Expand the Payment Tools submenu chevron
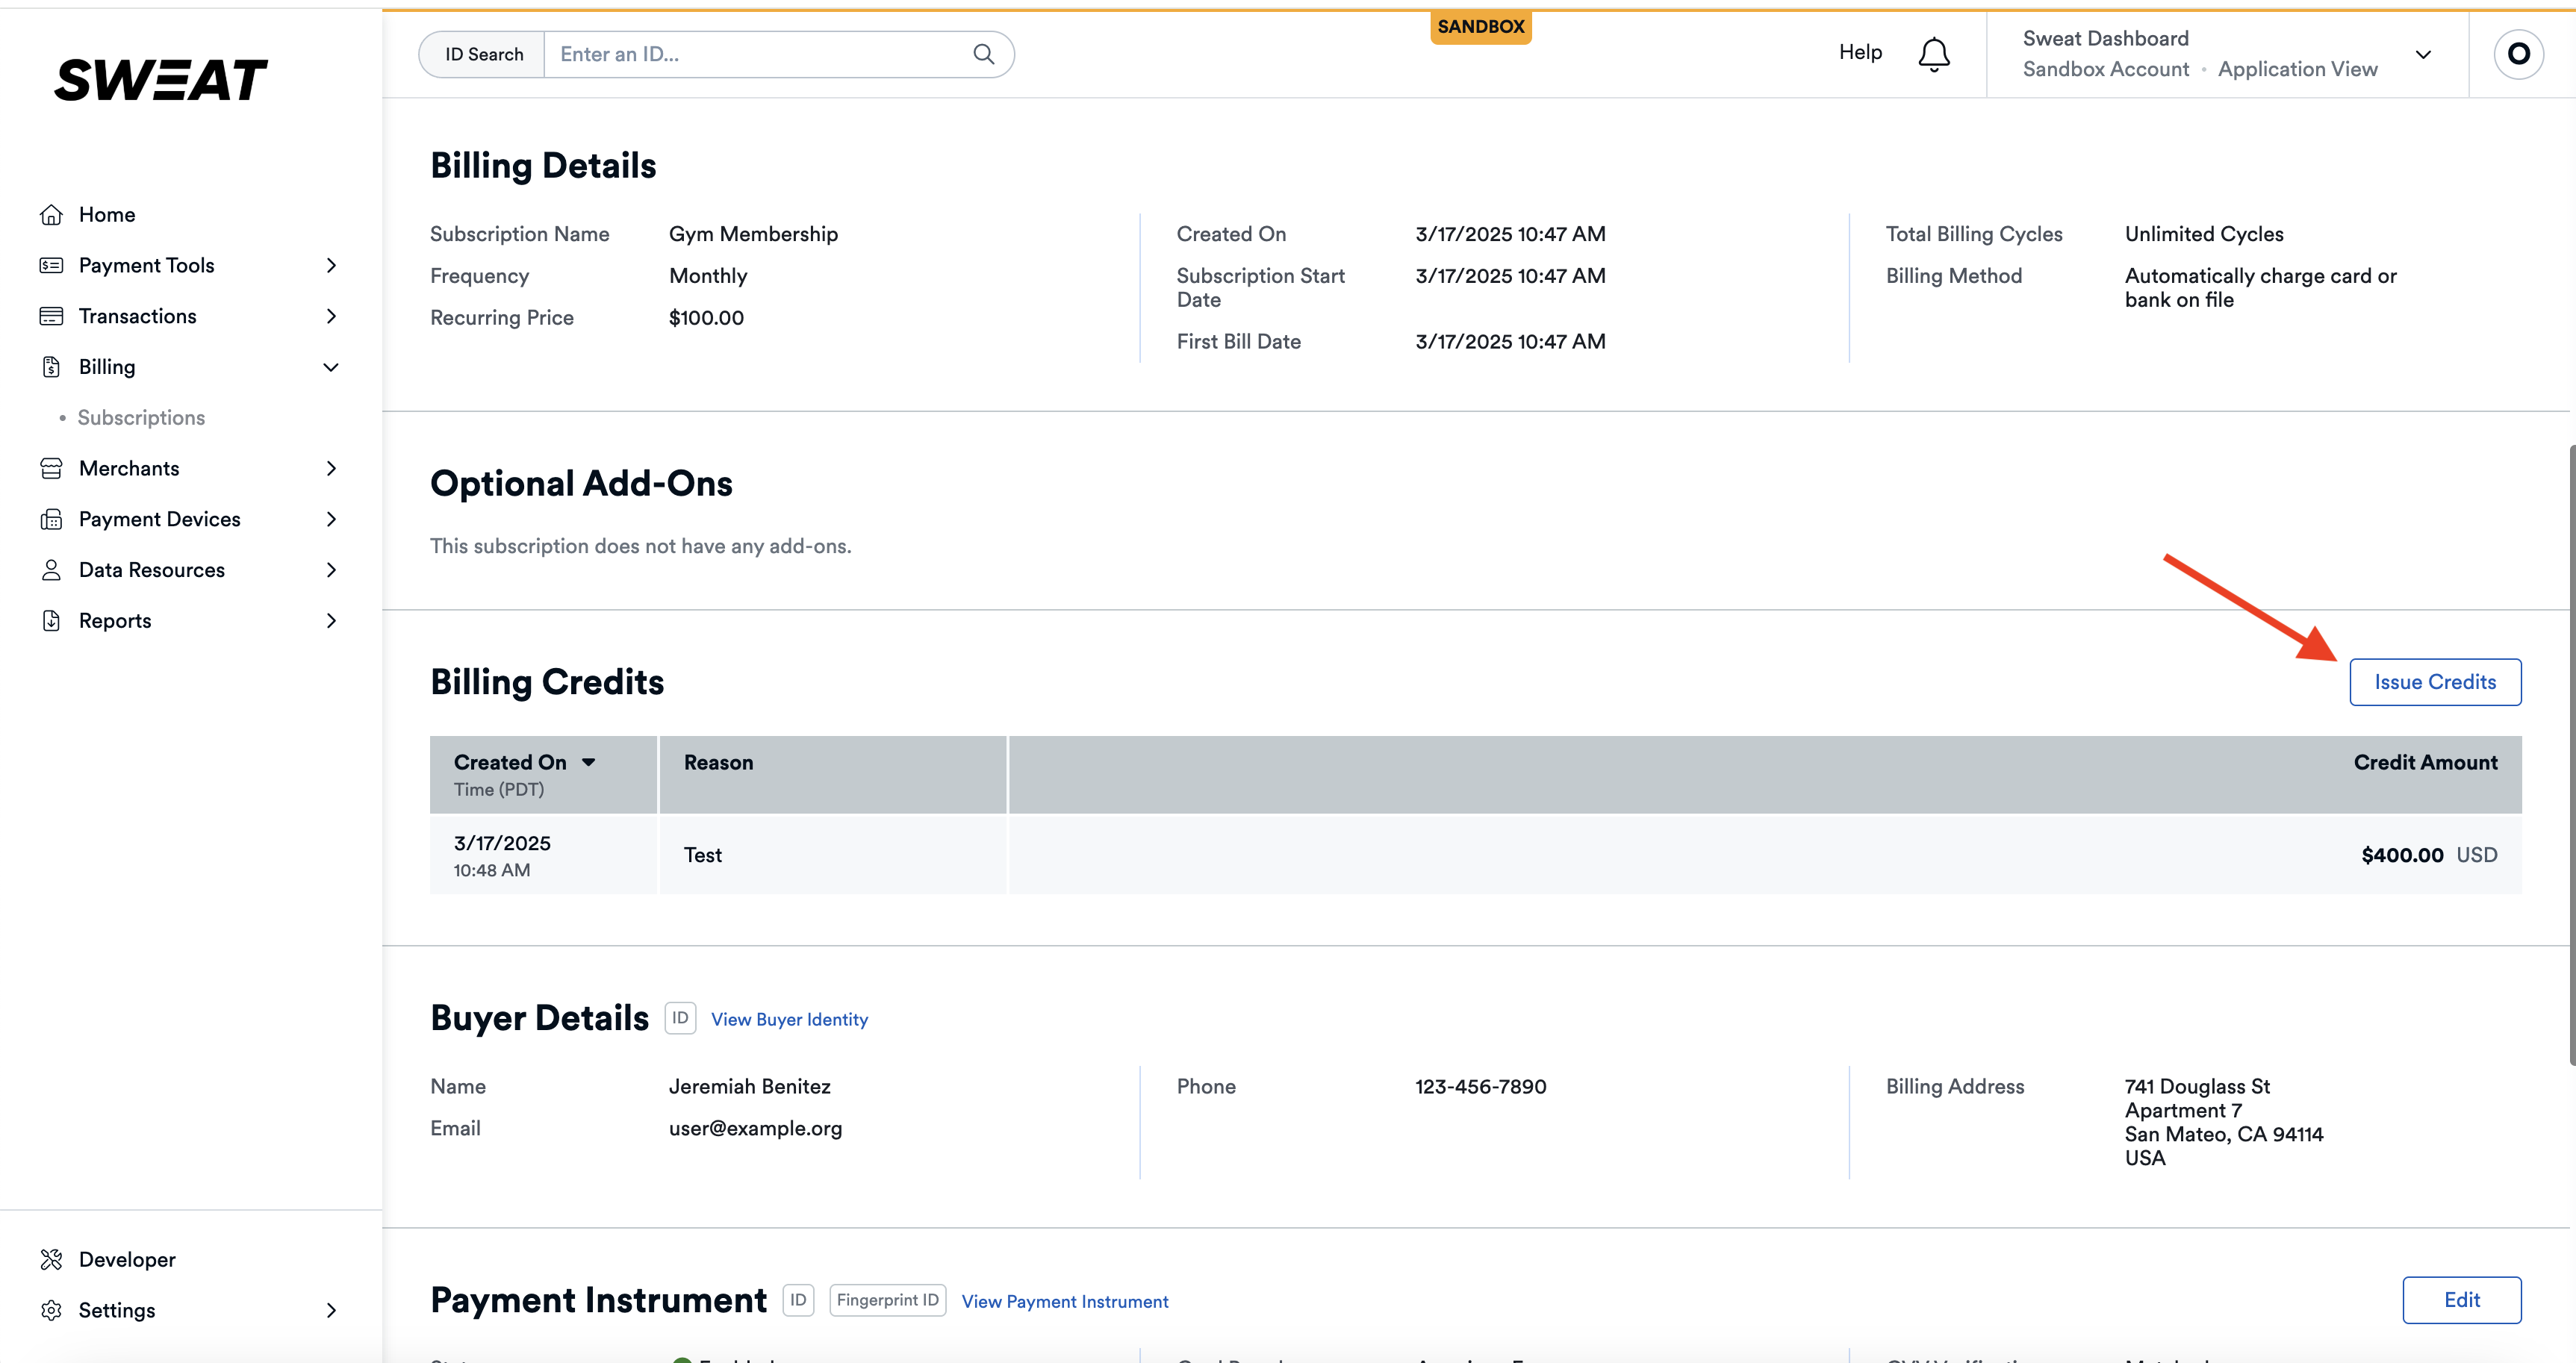This screenshot has height=1363, width=2576. coord(331,266)
